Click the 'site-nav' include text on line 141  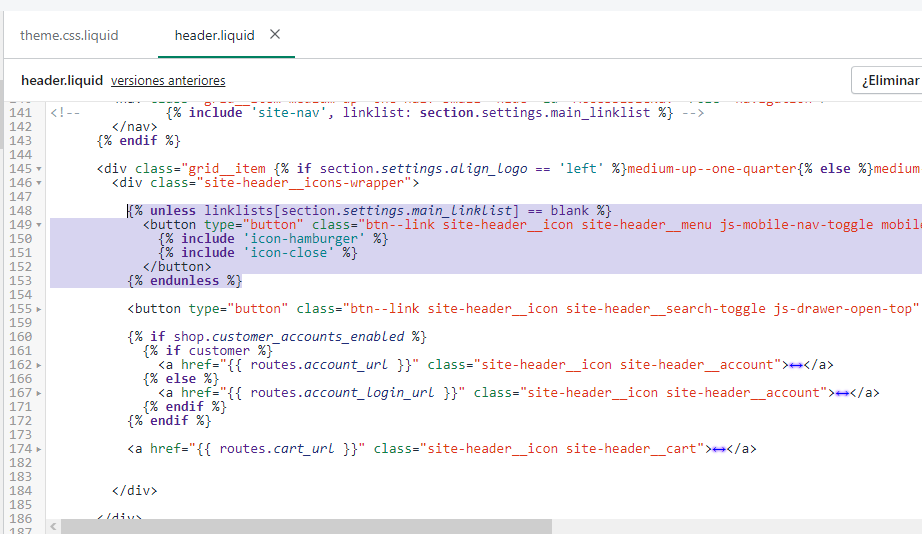click(x=289, y=113)
